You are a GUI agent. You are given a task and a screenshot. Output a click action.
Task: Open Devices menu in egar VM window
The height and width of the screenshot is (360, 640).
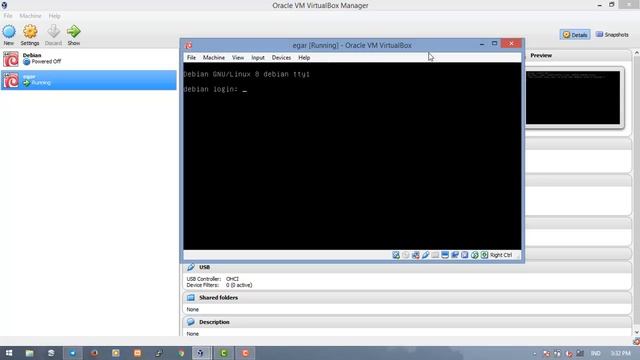281,58
